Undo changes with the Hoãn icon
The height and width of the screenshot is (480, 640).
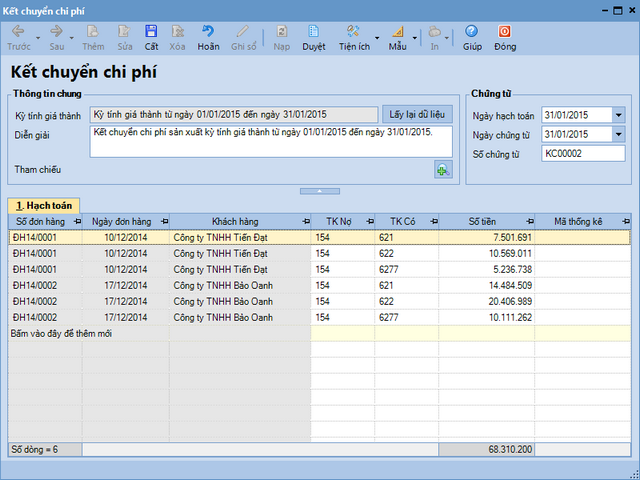(x=208, y=31)
